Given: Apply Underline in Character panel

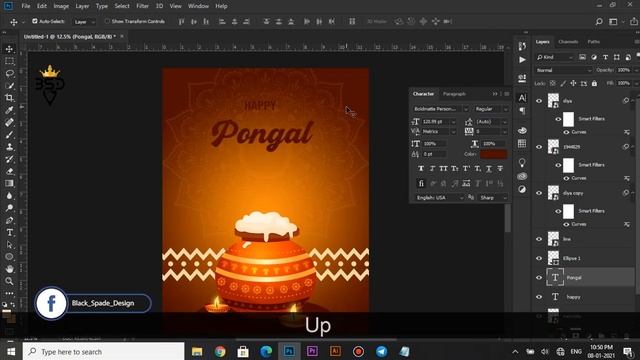Looking at the screenshot, I should tap(489, 168).
